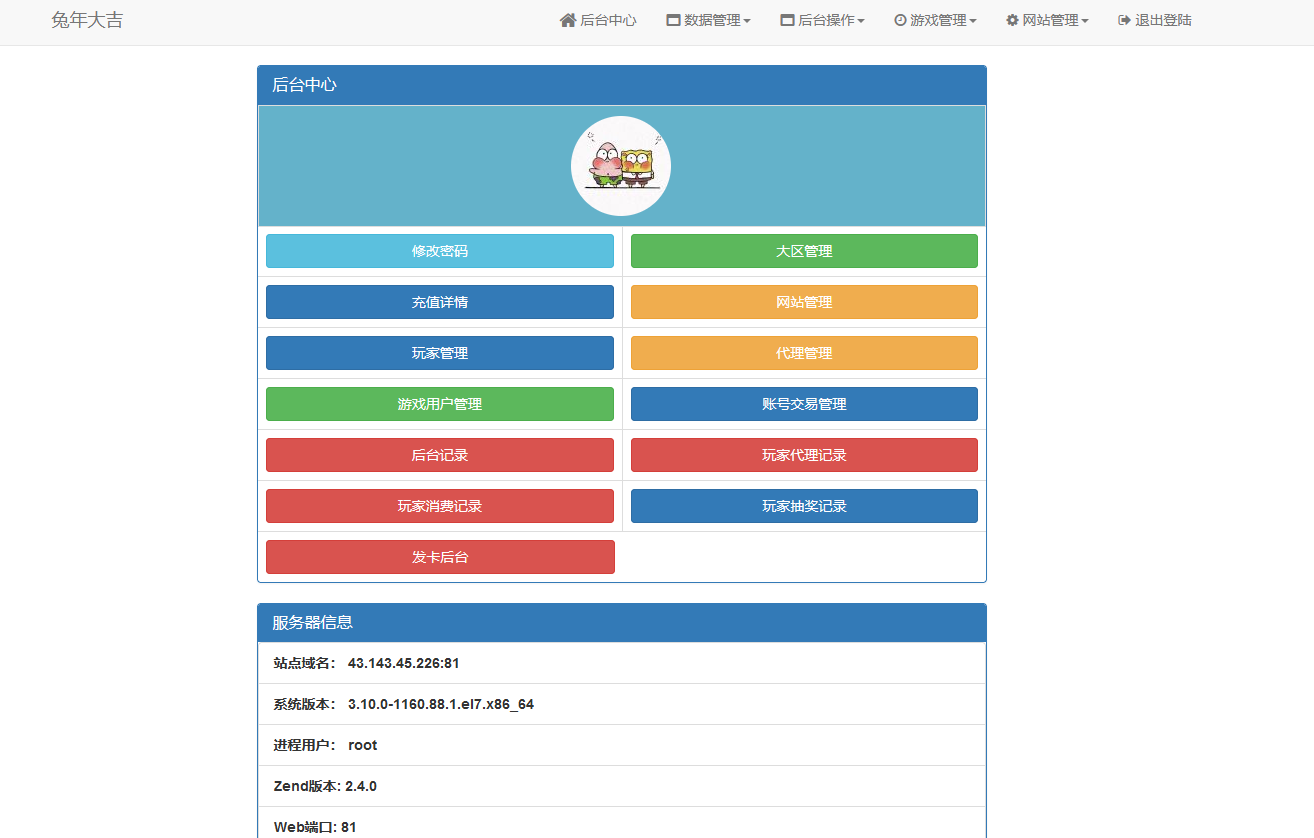
Task: Click the Zend版本: 2.4.0 row
Action: [622, 786]
